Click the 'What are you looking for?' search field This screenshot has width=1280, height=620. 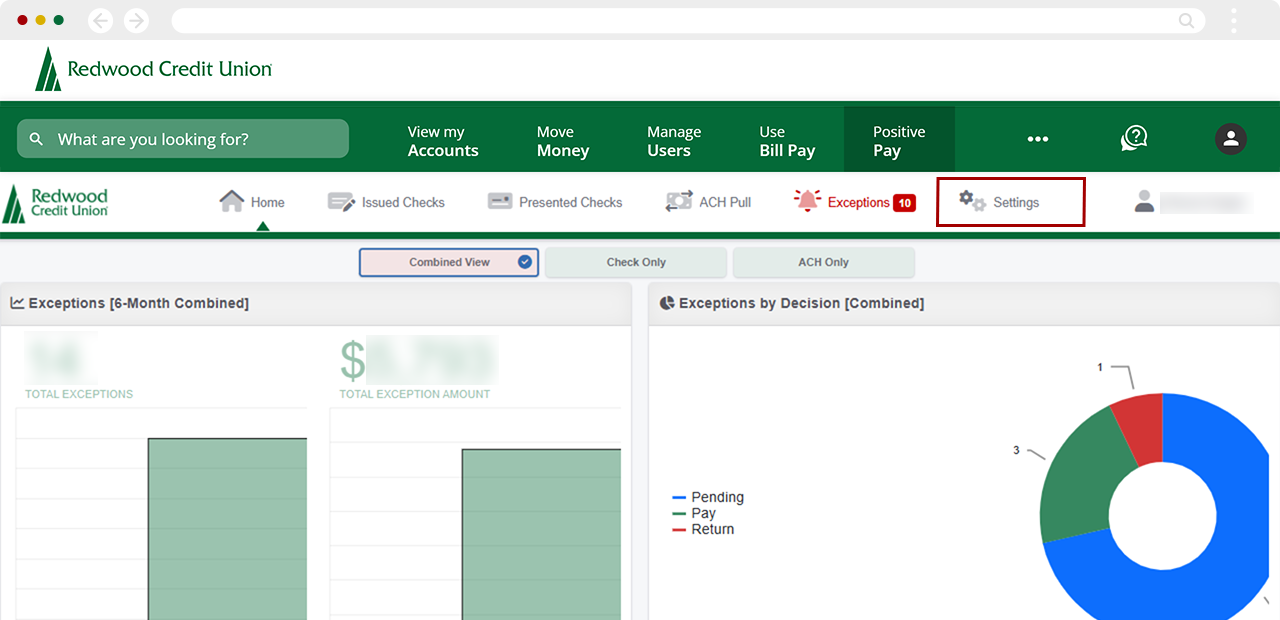point(183,139)
